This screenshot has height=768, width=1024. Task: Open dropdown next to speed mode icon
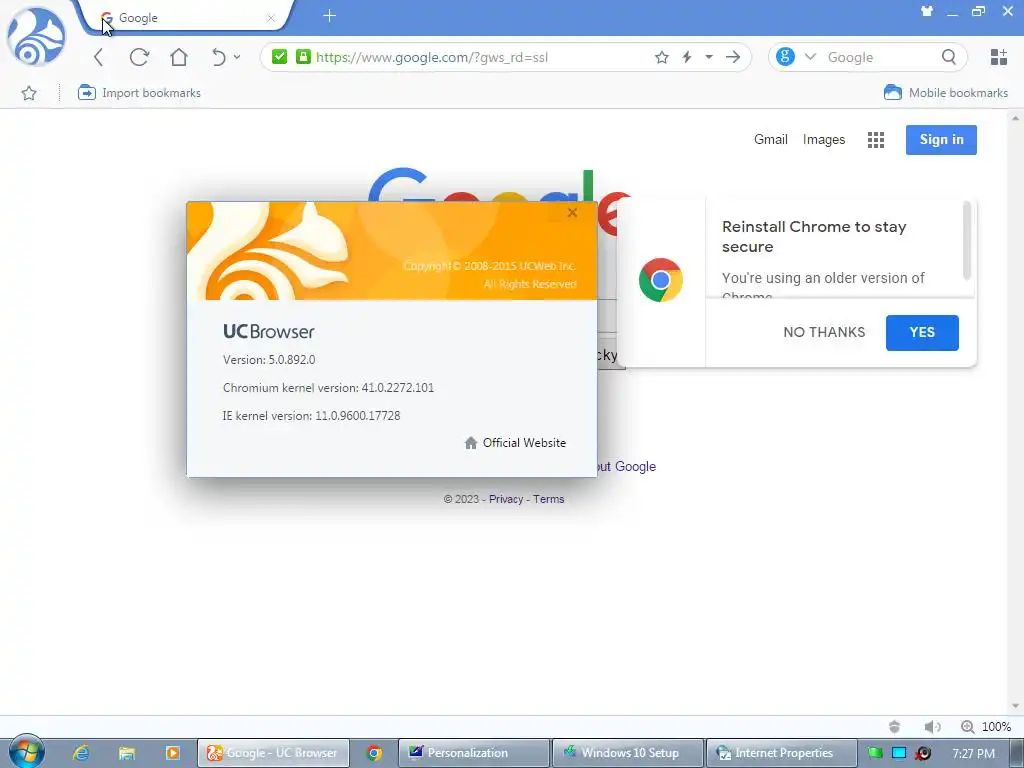pos(709,57)
